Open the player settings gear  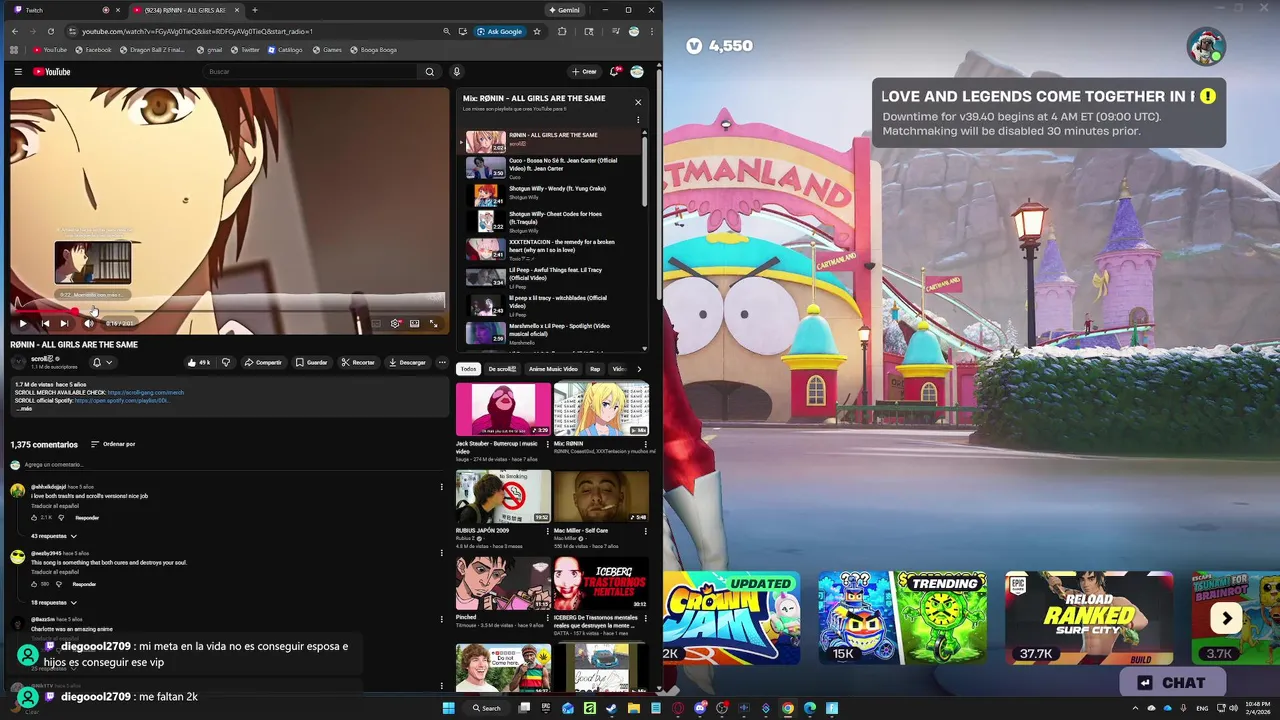(396, 323)
